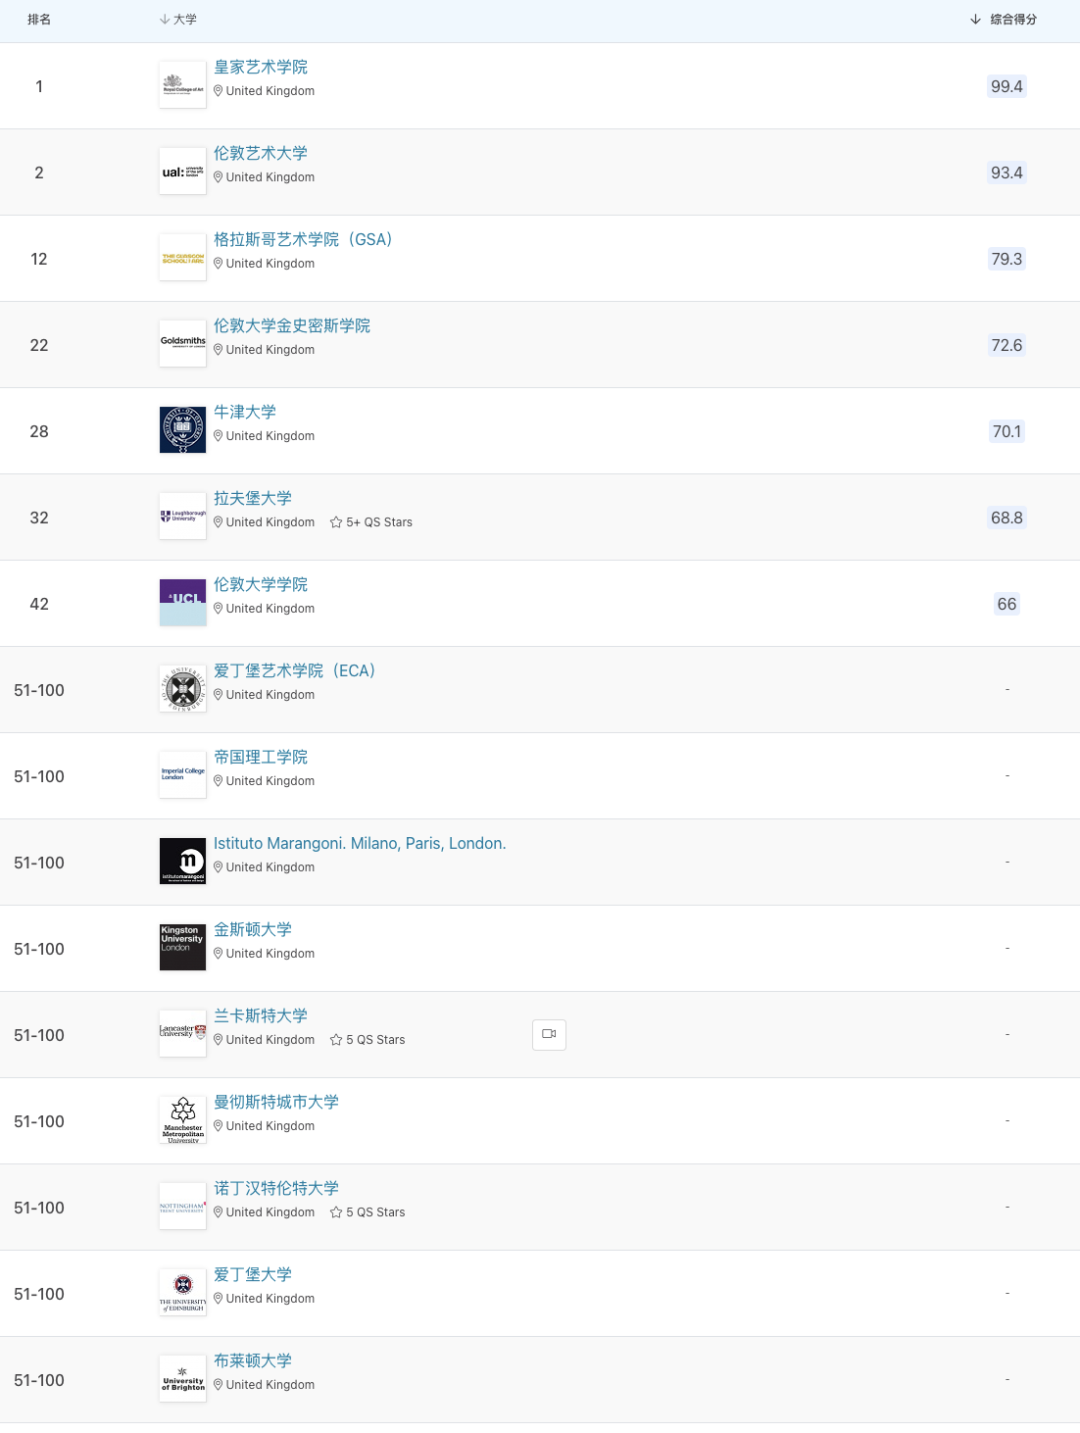Viewport: 1080px width, 1433px height.
Task: Click the 99.4 overall score badge
Action: [x=1006, y=87]
